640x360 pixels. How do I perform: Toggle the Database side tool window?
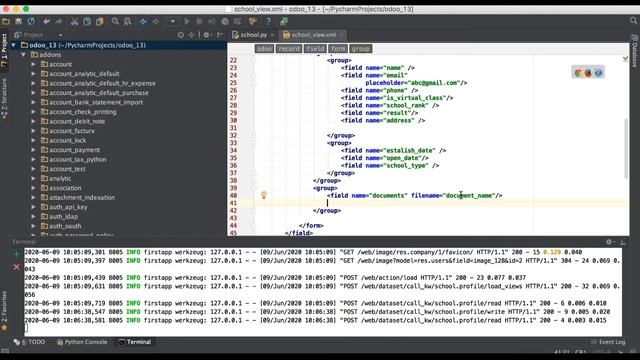(x=635, y=51)
